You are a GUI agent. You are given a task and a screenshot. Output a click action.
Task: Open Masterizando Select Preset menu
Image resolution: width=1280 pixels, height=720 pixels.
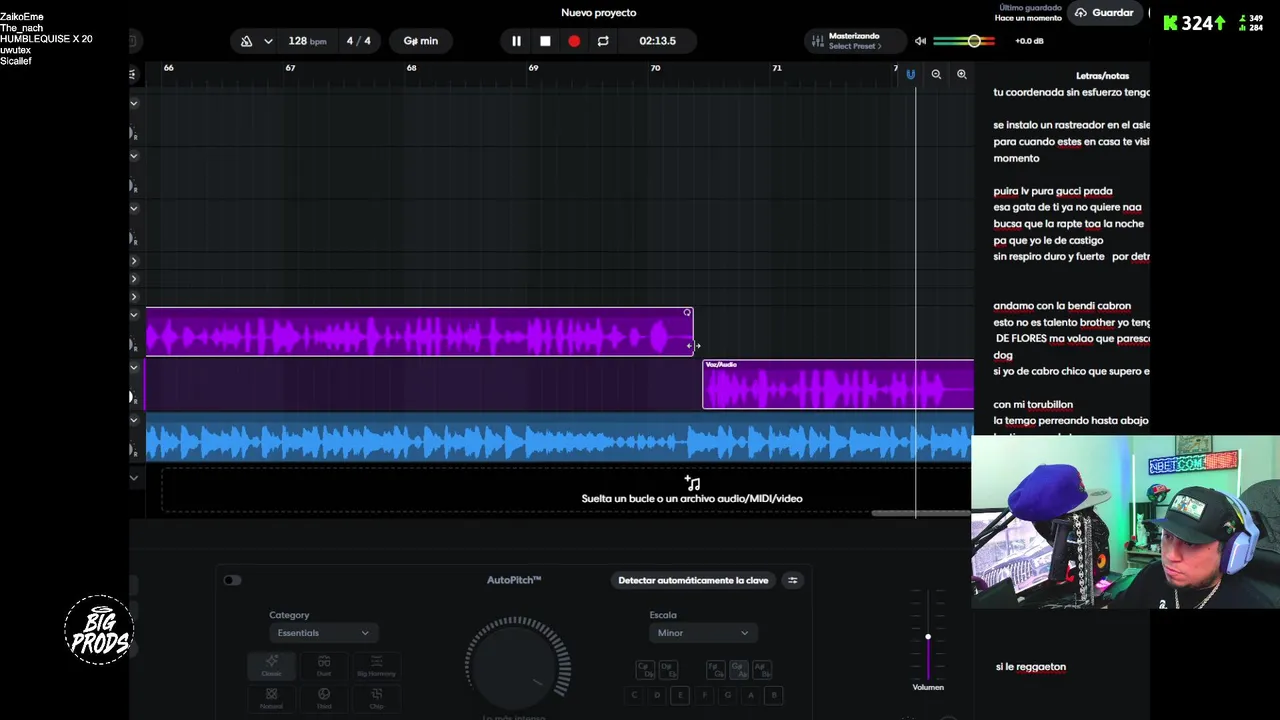pos(855,41)
